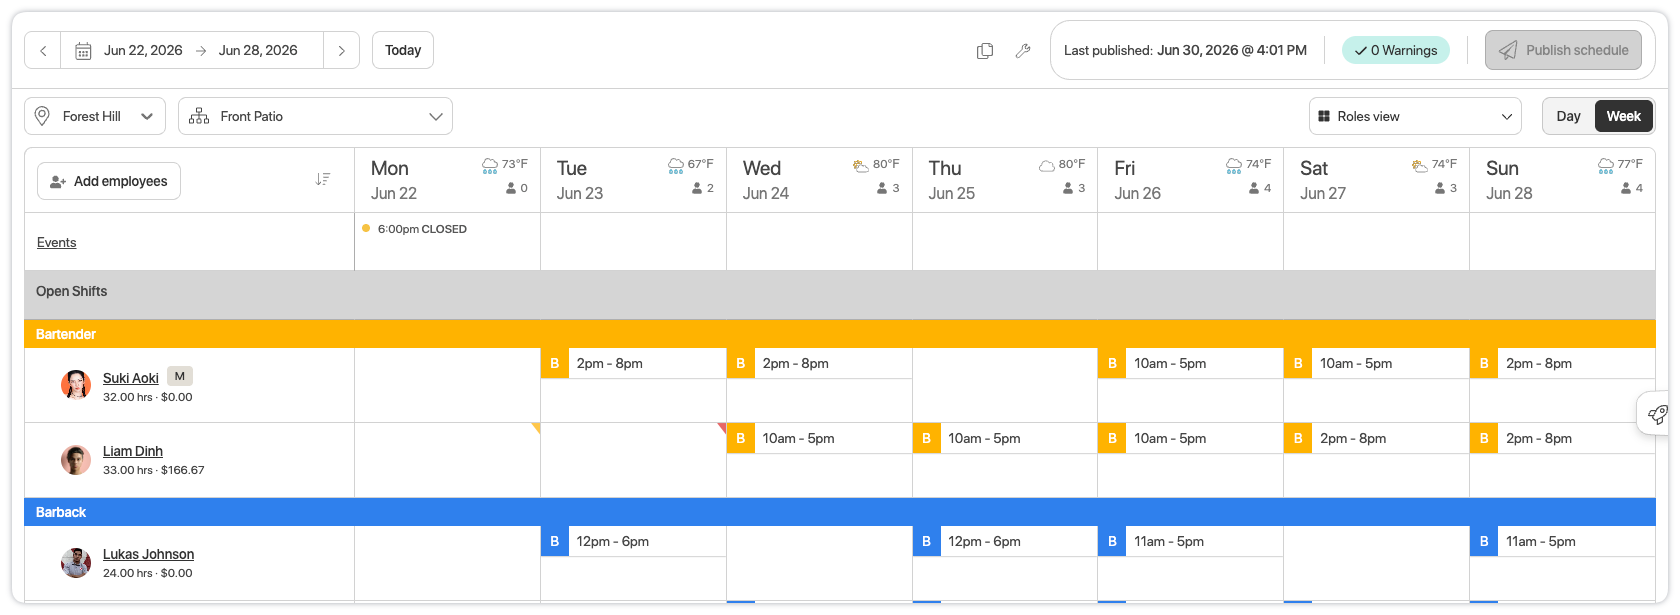Click Thursday's cloud weather icon
Image resolution: width=1680 pixels, height=615 pixels.
[x=1047, y=165]
